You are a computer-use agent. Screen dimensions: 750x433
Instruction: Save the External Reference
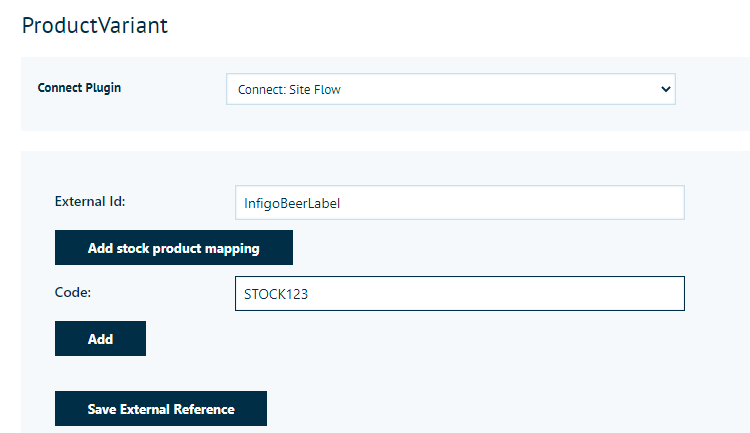[x=161, y=408]
